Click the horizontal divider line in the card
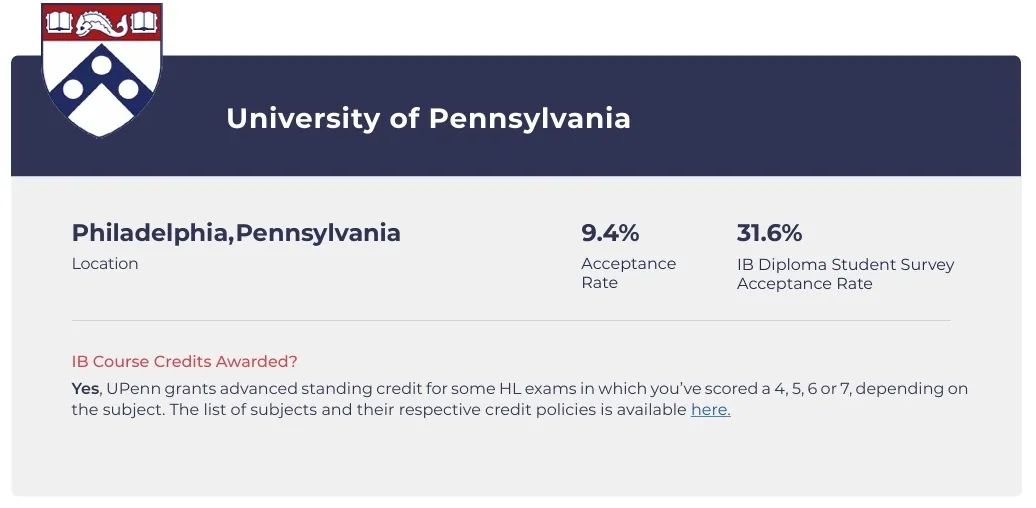This screenshot has height=508, width=1036. click(511, 320)
